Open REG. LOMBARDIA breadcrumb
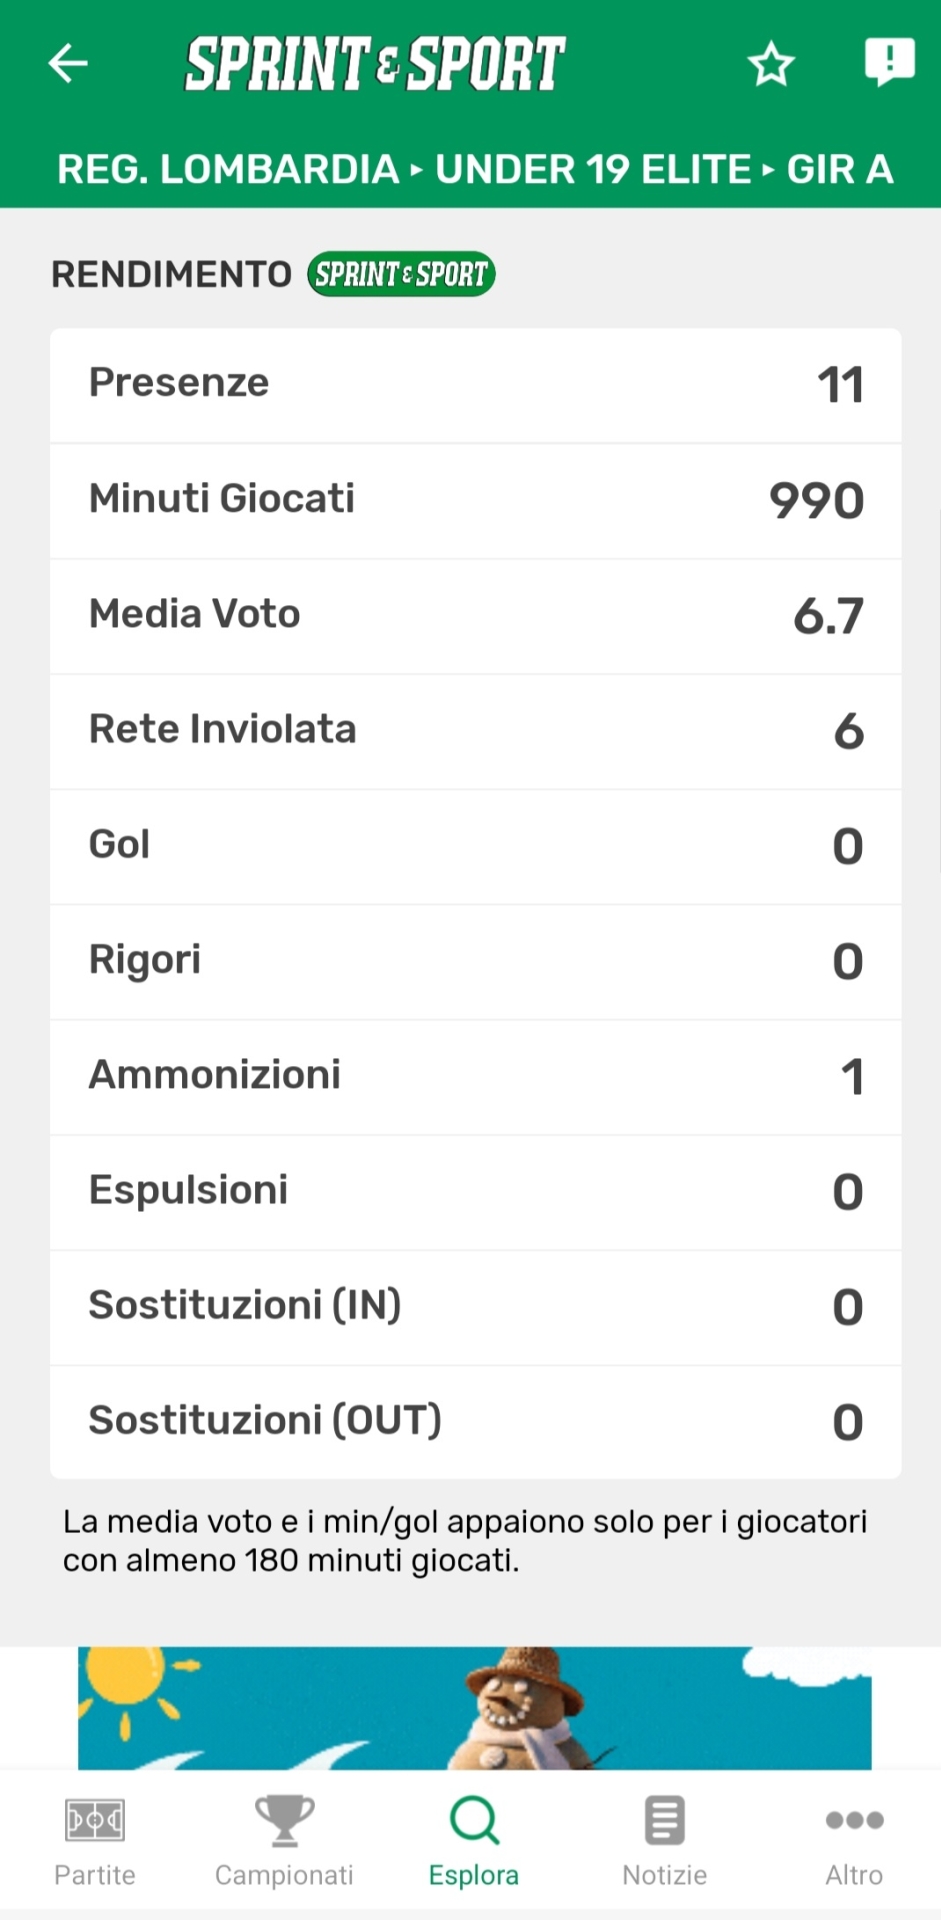Viewport: 941px width, 1920px height. click(x=228, y=170)
